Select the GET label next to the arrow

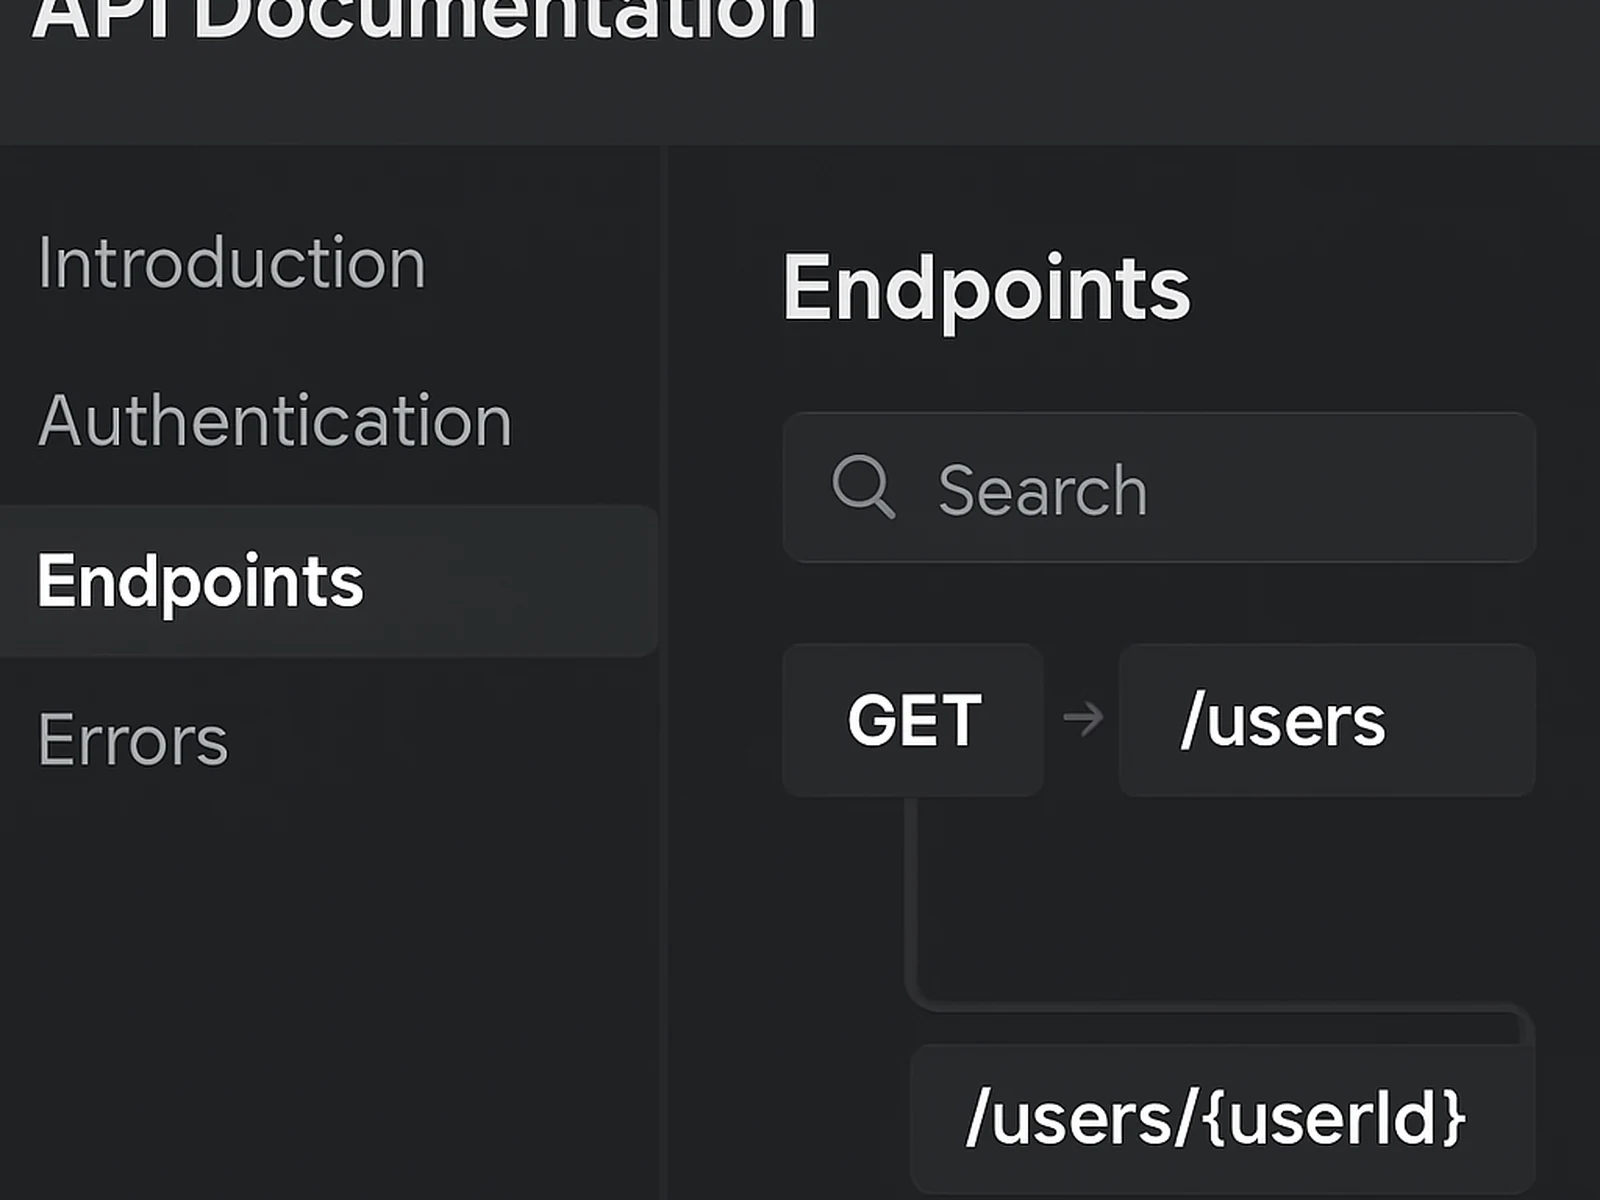913,720
